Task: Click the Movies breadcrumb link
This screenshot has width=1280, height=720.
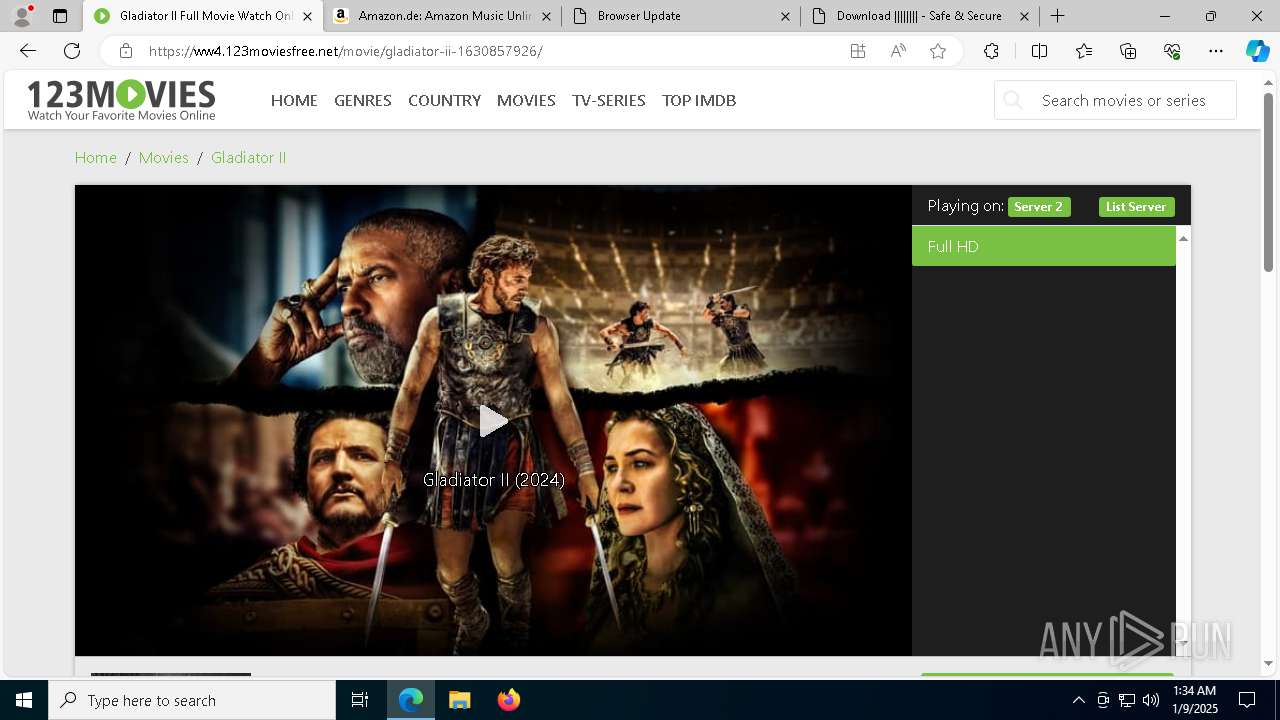Action: (x=164, y=157)
